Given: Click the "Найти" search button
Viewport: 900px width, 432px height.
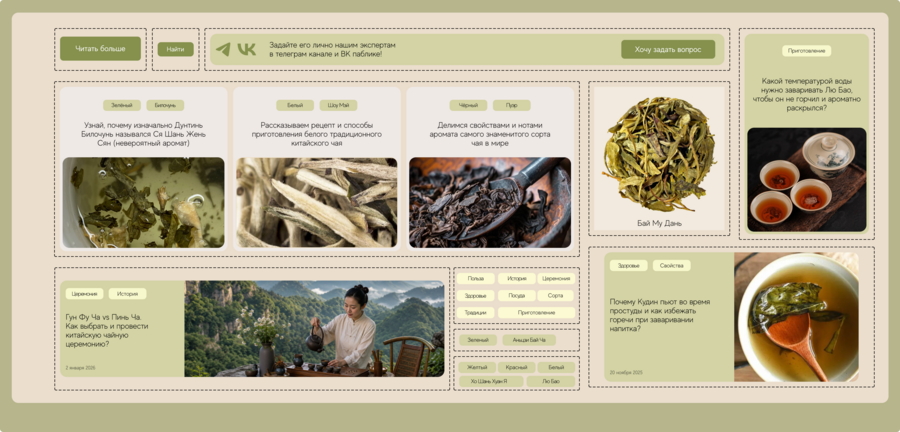Looking at the screenshot, I should (176, 49).
